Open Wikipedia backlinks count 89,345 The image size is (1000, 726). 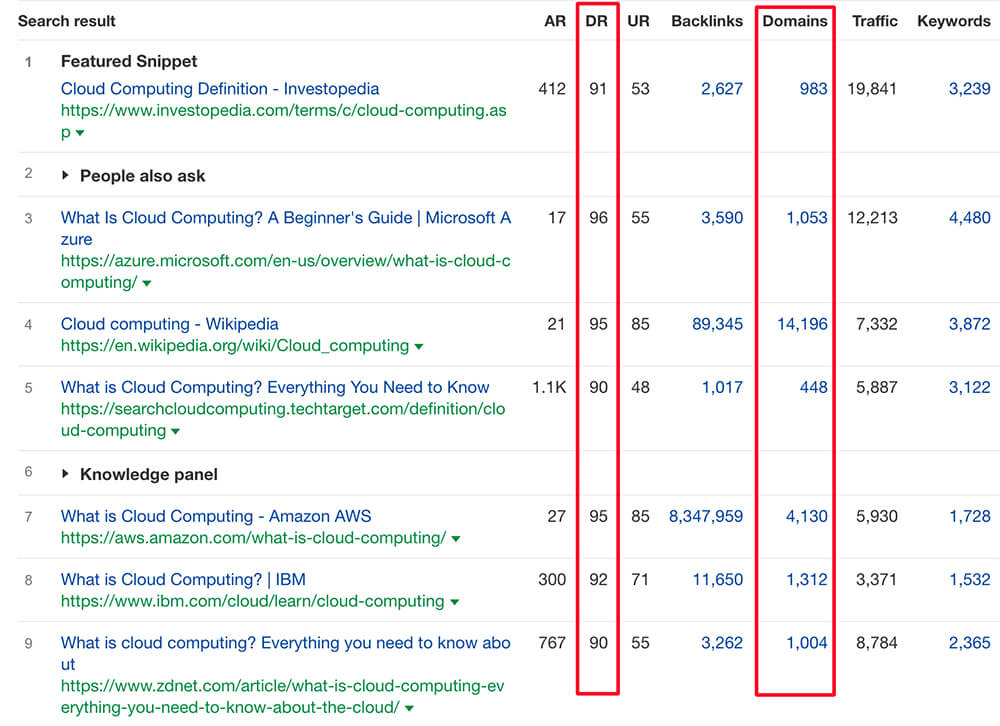coord(717,324)
